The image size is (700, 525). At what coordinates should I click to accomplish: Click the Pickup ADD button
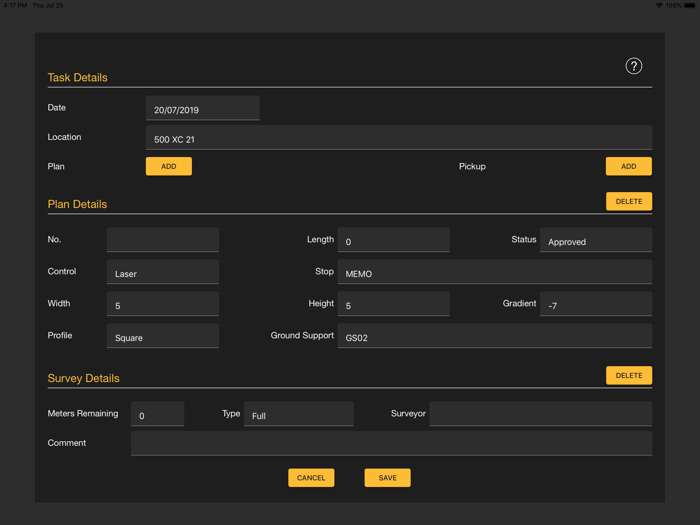point(628,166)
